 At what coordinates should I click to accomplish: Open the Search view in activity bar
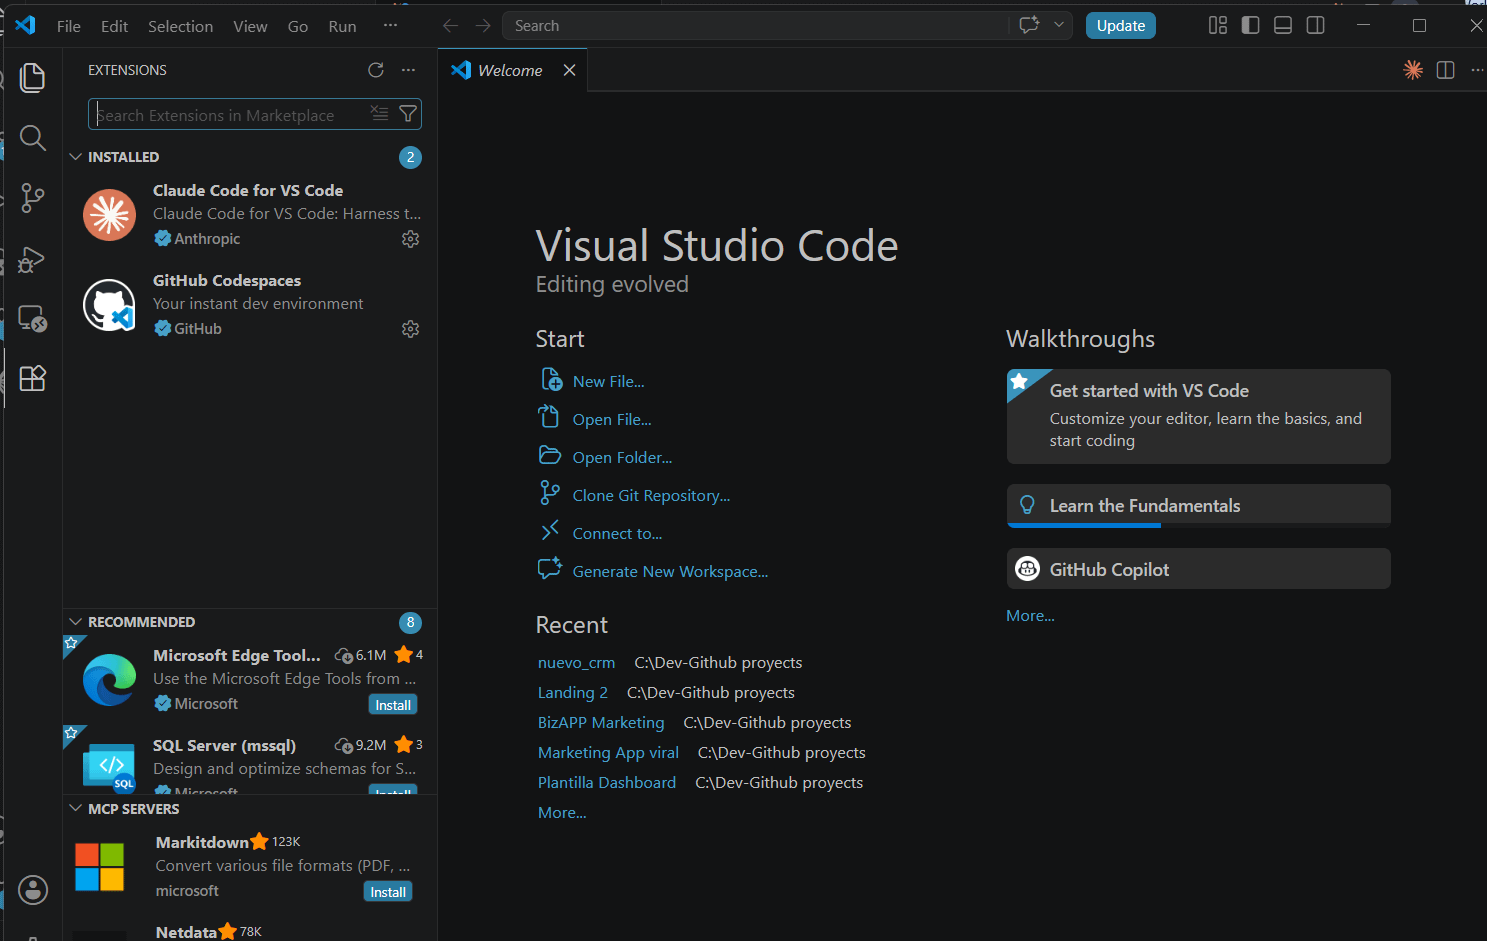coord(33,138)
